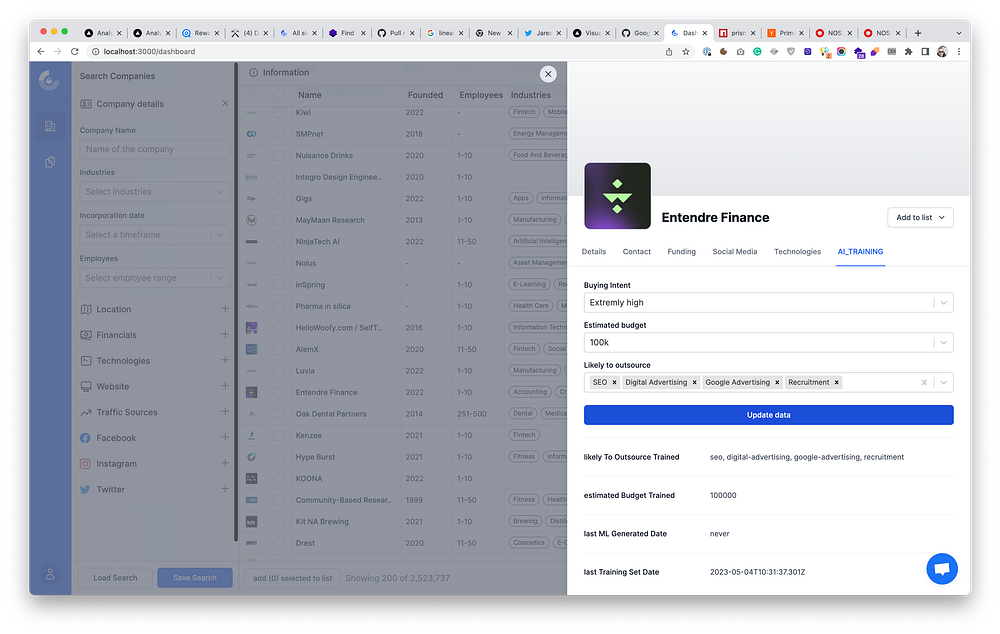
Task: Switch to the Funding tab
Action: [681, 251]
